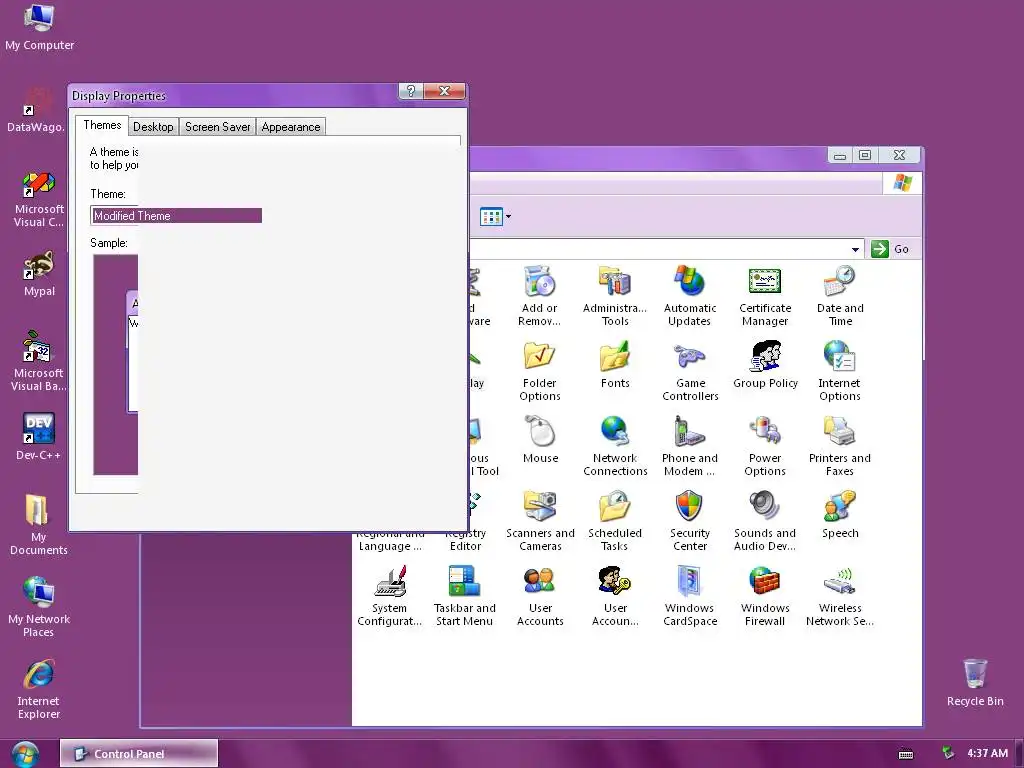Open Group Policy icon
The width and height of the screenshot is (1024, 768).
(765, 364)
